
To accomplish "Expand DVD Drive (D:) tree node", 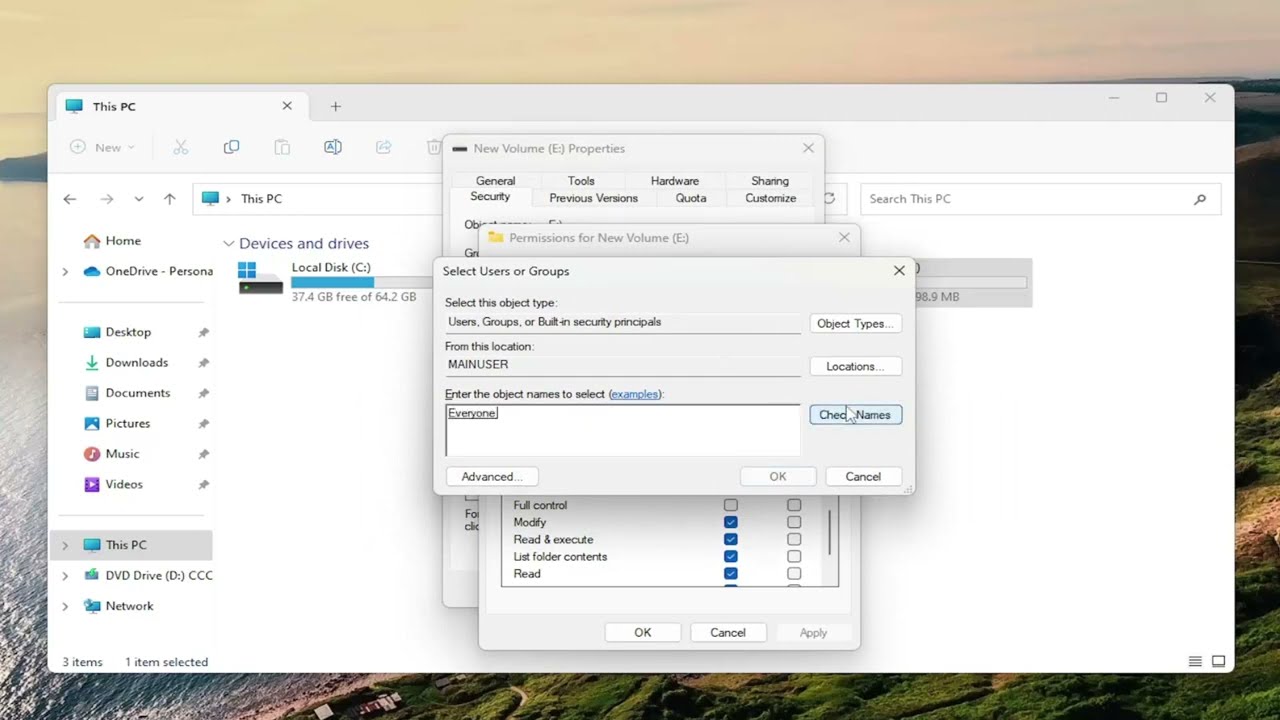I will 66,576.
